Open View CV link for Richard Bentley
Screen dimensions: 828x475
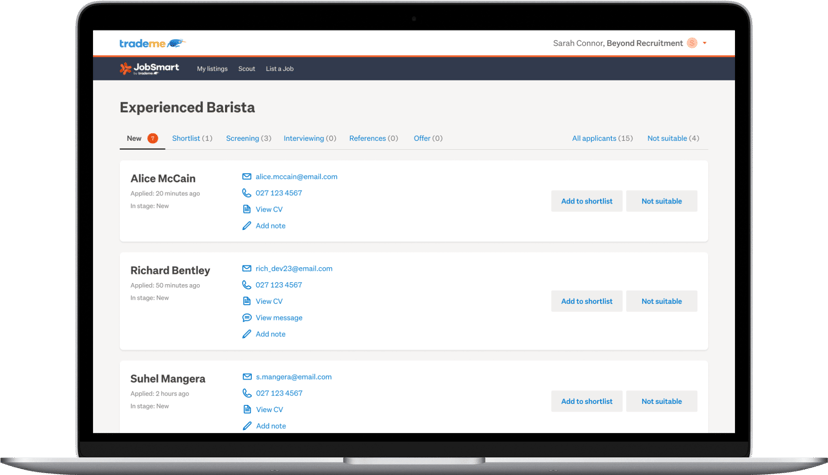pyautogui.click(x=269, y=301)
